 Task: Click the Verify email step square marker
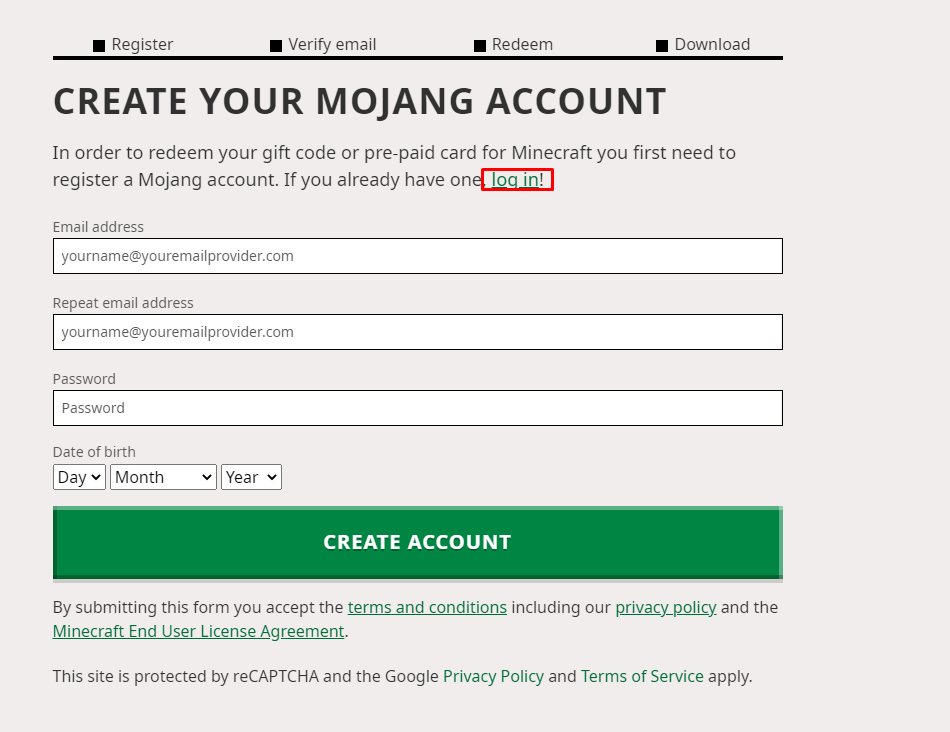[276, 46]
